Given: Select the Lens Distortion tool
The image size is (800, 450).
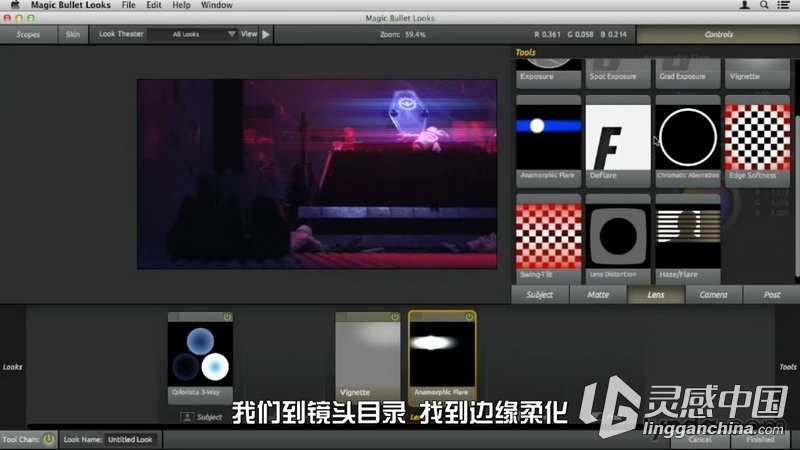Looking at the screenshot, I should pos(618,239).
